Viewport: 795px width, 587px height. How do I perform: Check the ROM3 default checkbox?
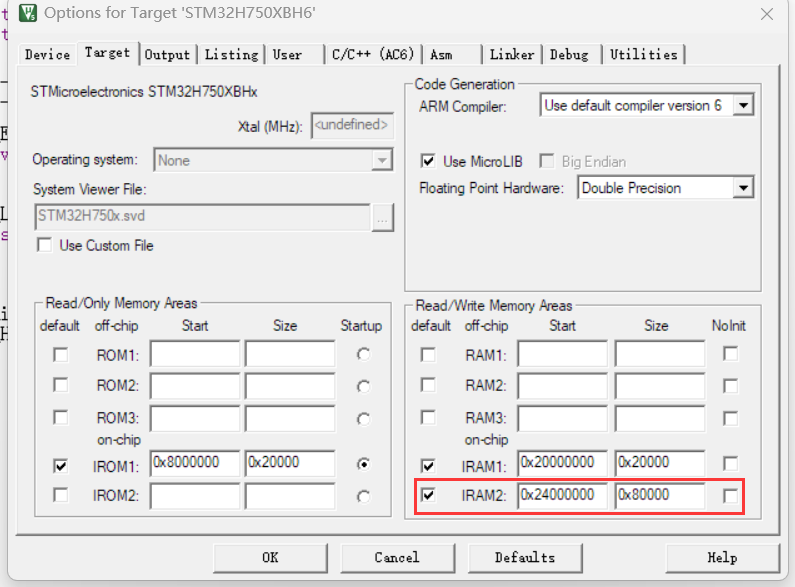click(61, 418)
